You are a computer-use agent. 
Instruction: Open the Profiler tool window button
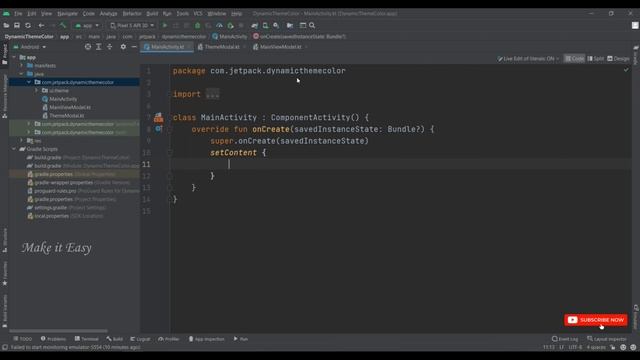click(169, 339)
